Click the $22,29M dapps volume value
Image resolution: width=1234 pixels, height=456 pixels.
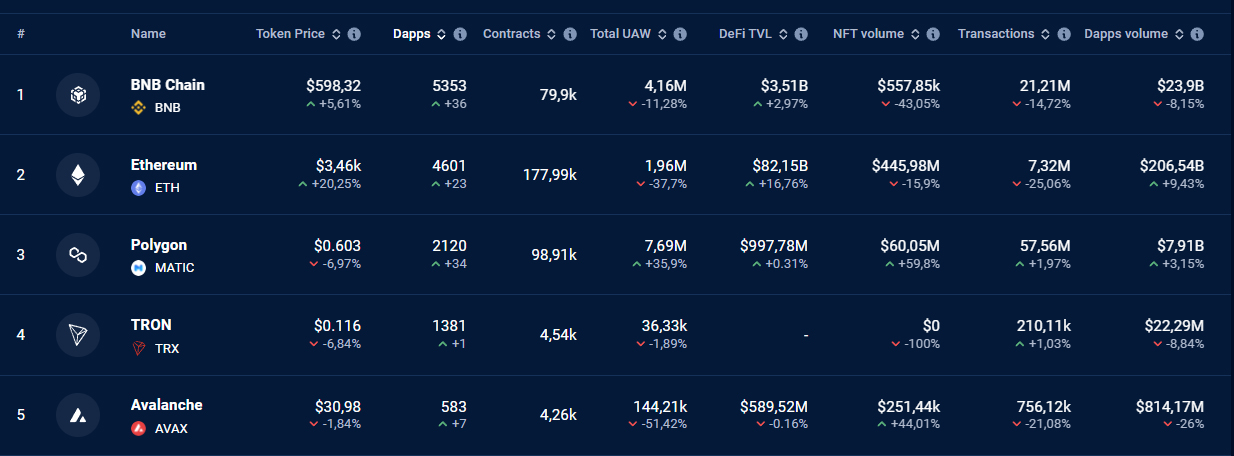pyautogui.click(x=1174, y=326)
